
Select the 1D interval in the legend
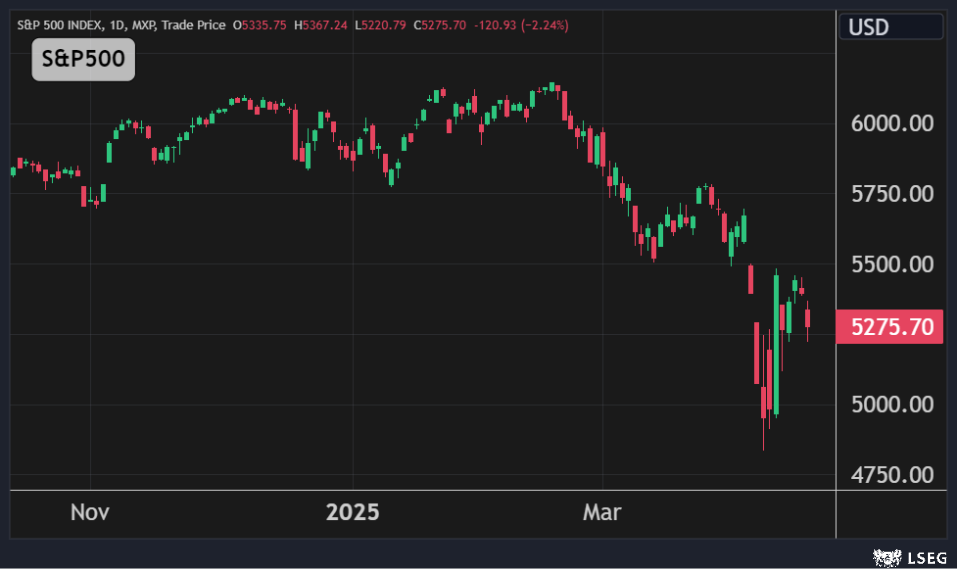pos(116,25)
